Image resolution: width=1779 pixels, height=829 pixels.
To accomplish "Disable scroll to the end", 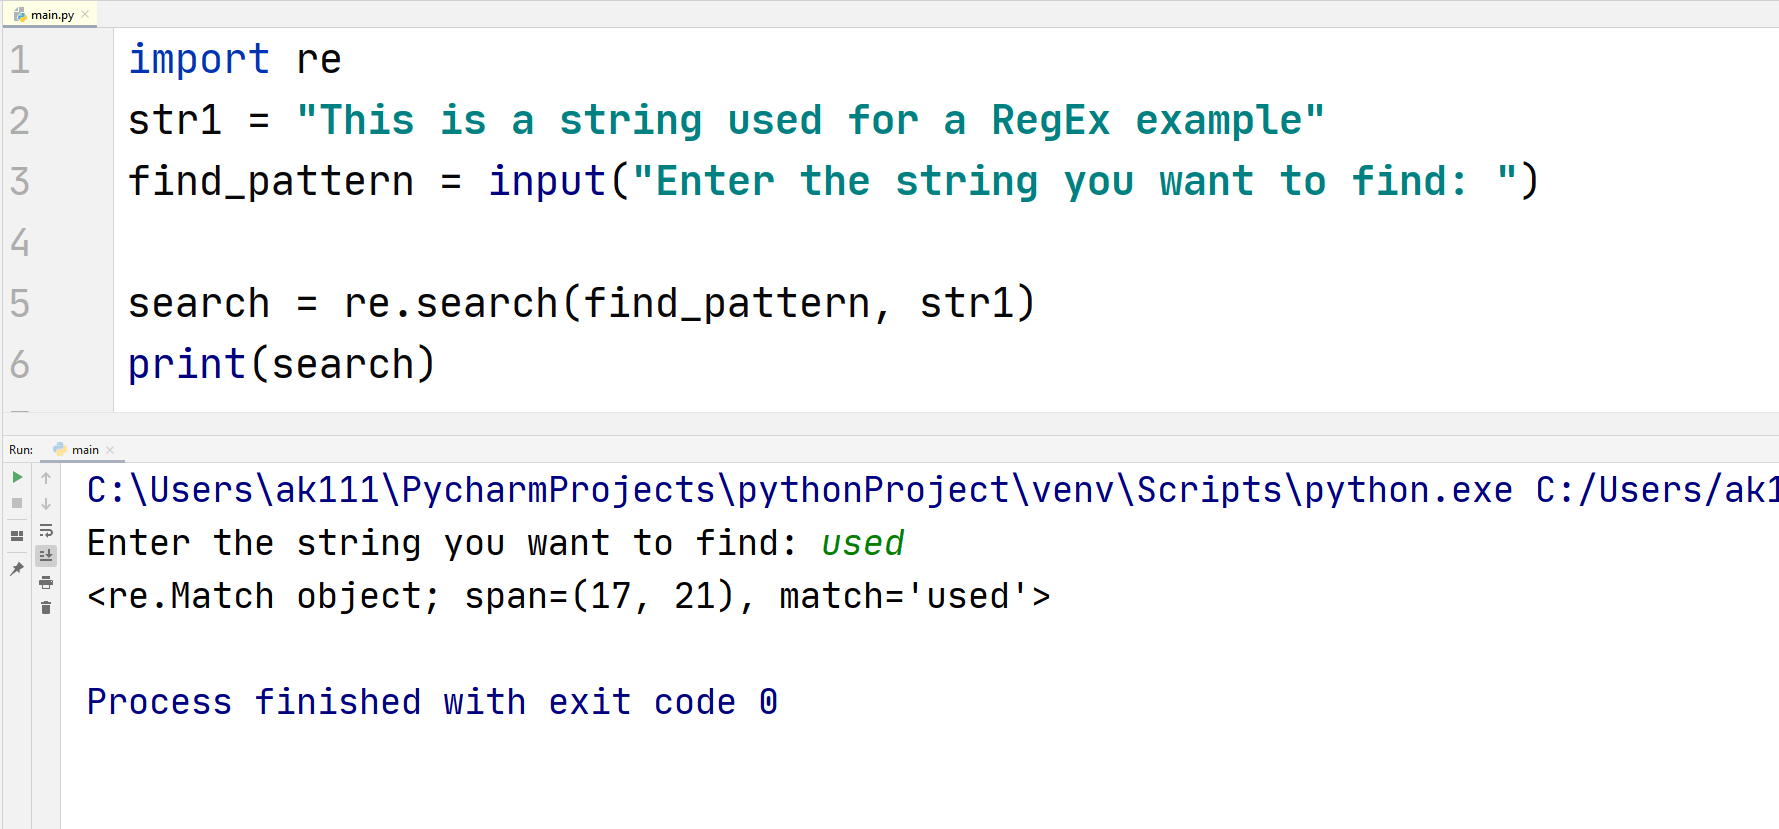I will pyautogui.click(x=46, y=555).
